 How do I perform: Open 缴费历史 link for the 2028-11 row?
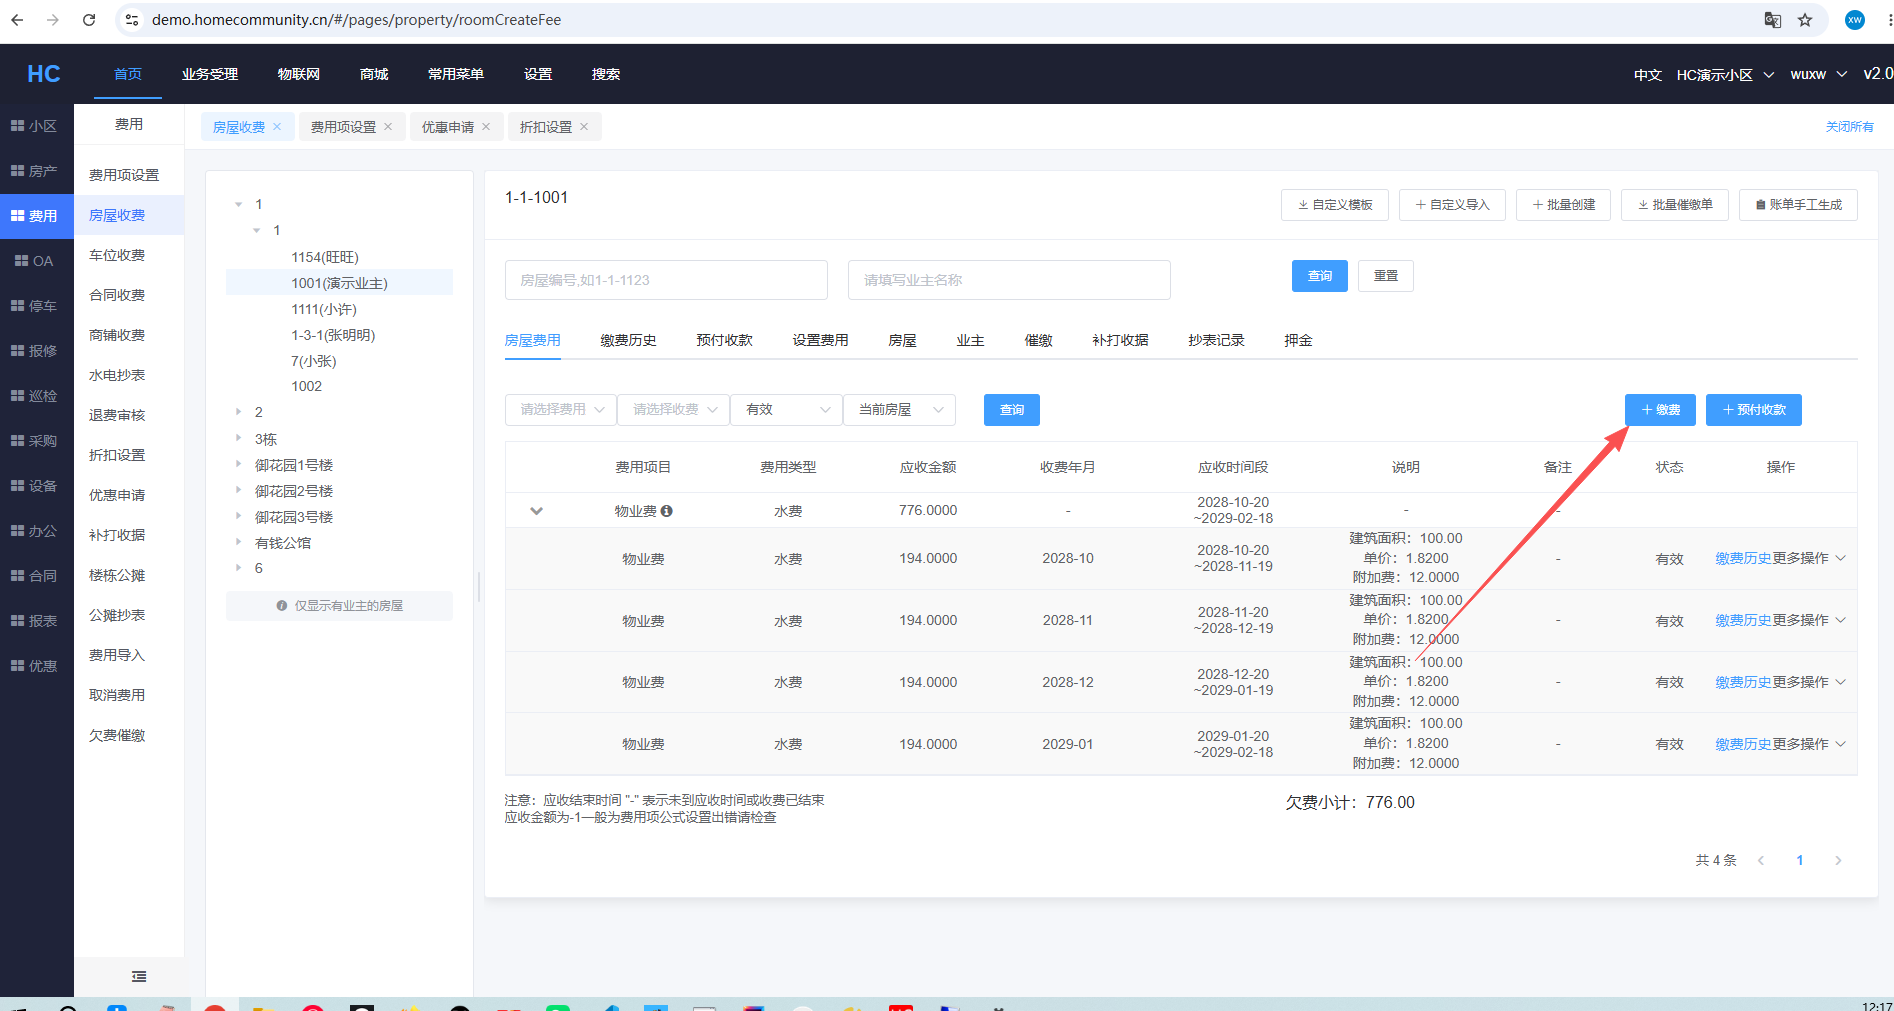click(x=1743, y=620)
